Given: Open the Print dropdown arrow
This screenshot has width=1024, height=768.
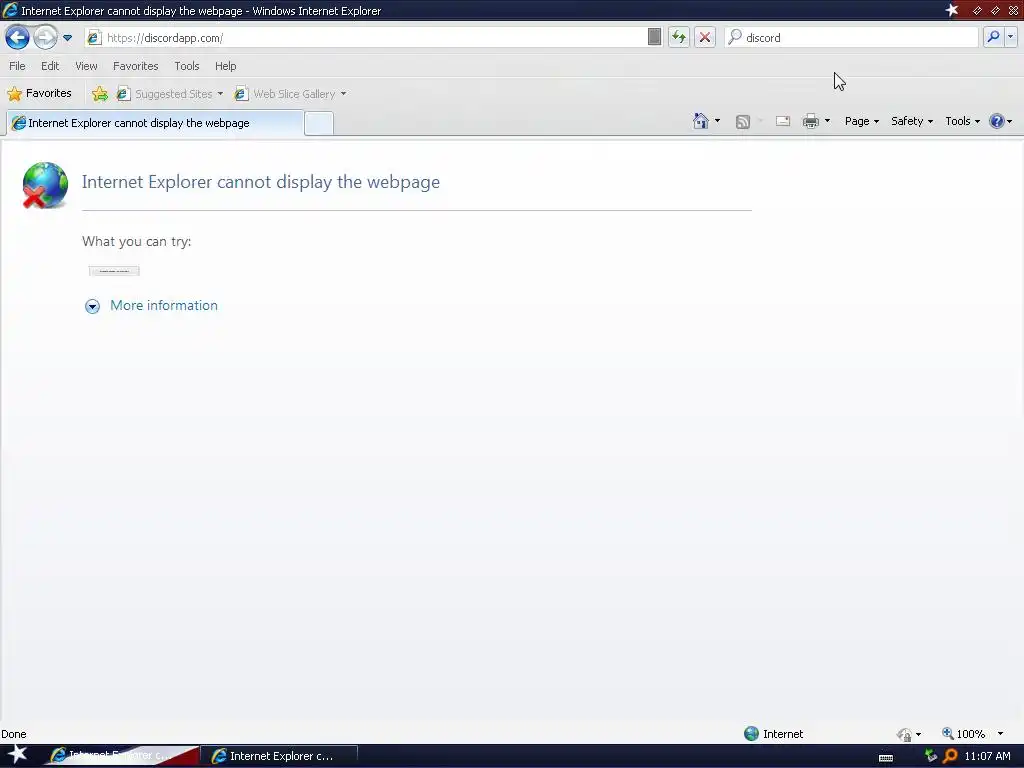Looking at the screenshot, I should point(827,121).
